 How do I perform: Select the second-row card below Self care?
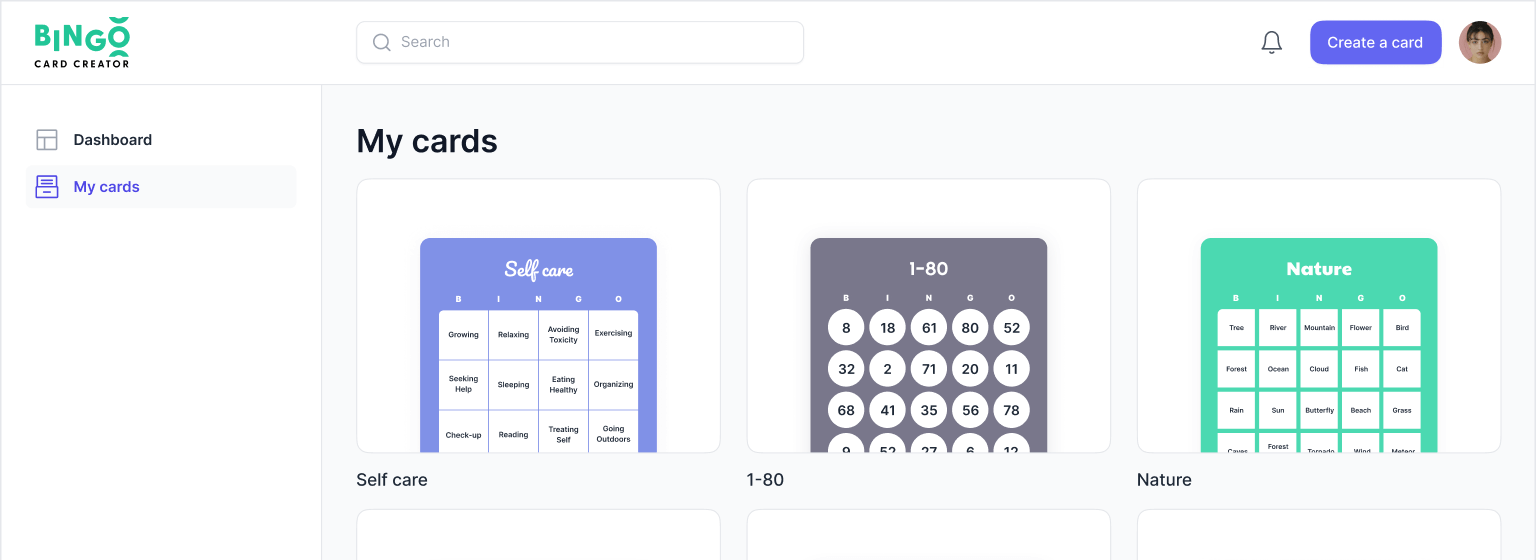click(538, 536)
